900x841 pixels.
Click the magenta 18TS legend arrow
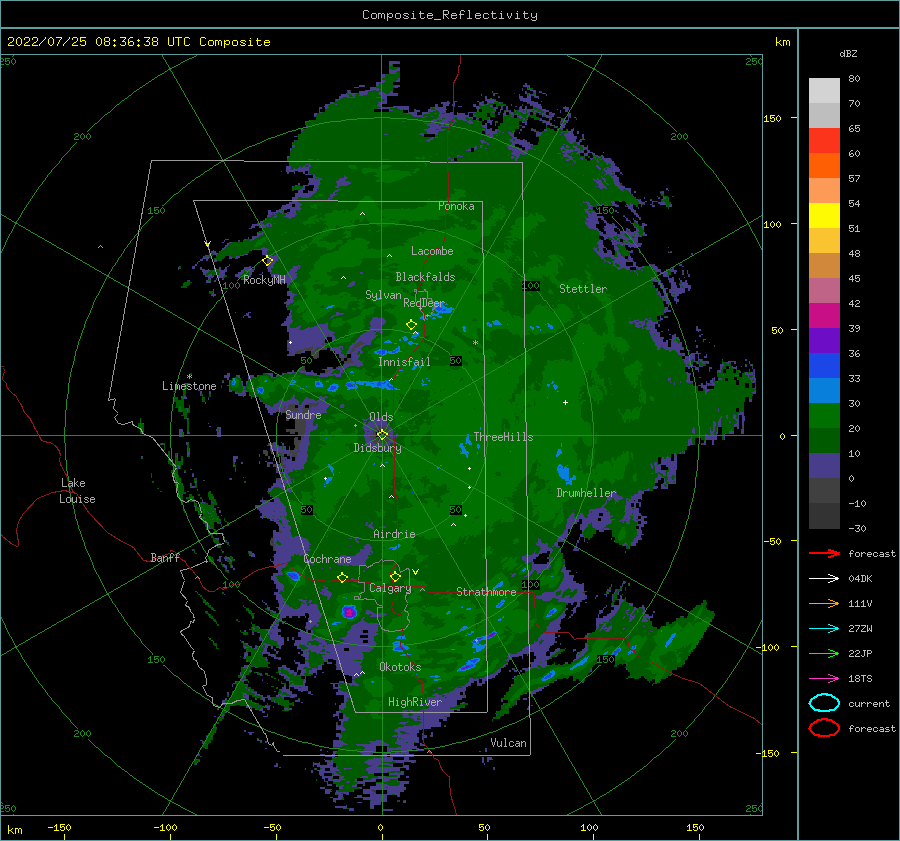[824, 679]
